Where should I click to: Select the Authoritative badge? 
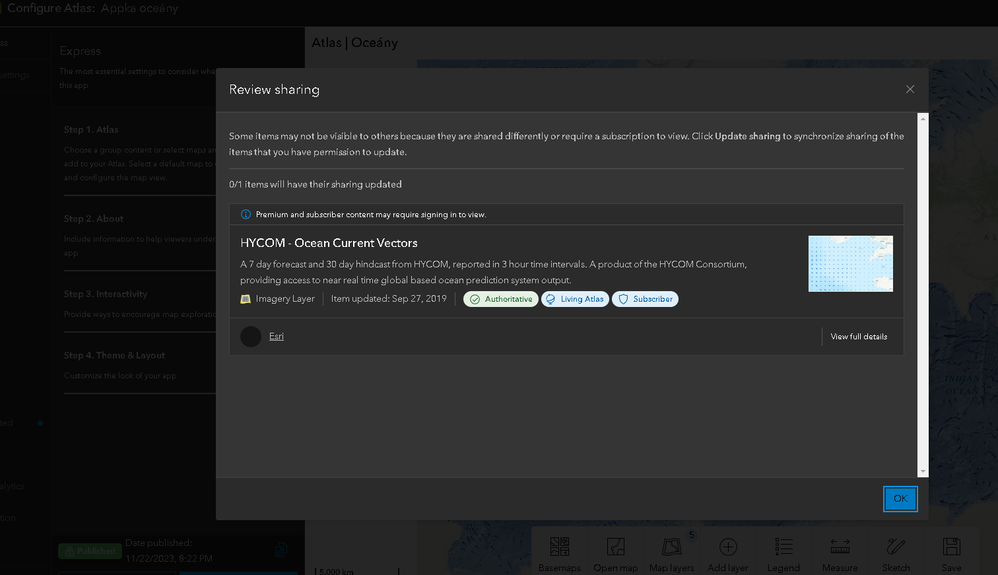[500, 299]
